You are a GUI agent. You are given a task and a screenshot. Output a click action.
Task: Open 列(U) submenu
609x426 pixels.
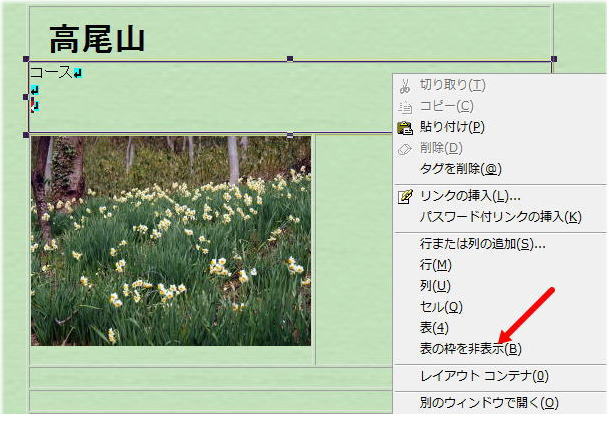tap(435, 286)
